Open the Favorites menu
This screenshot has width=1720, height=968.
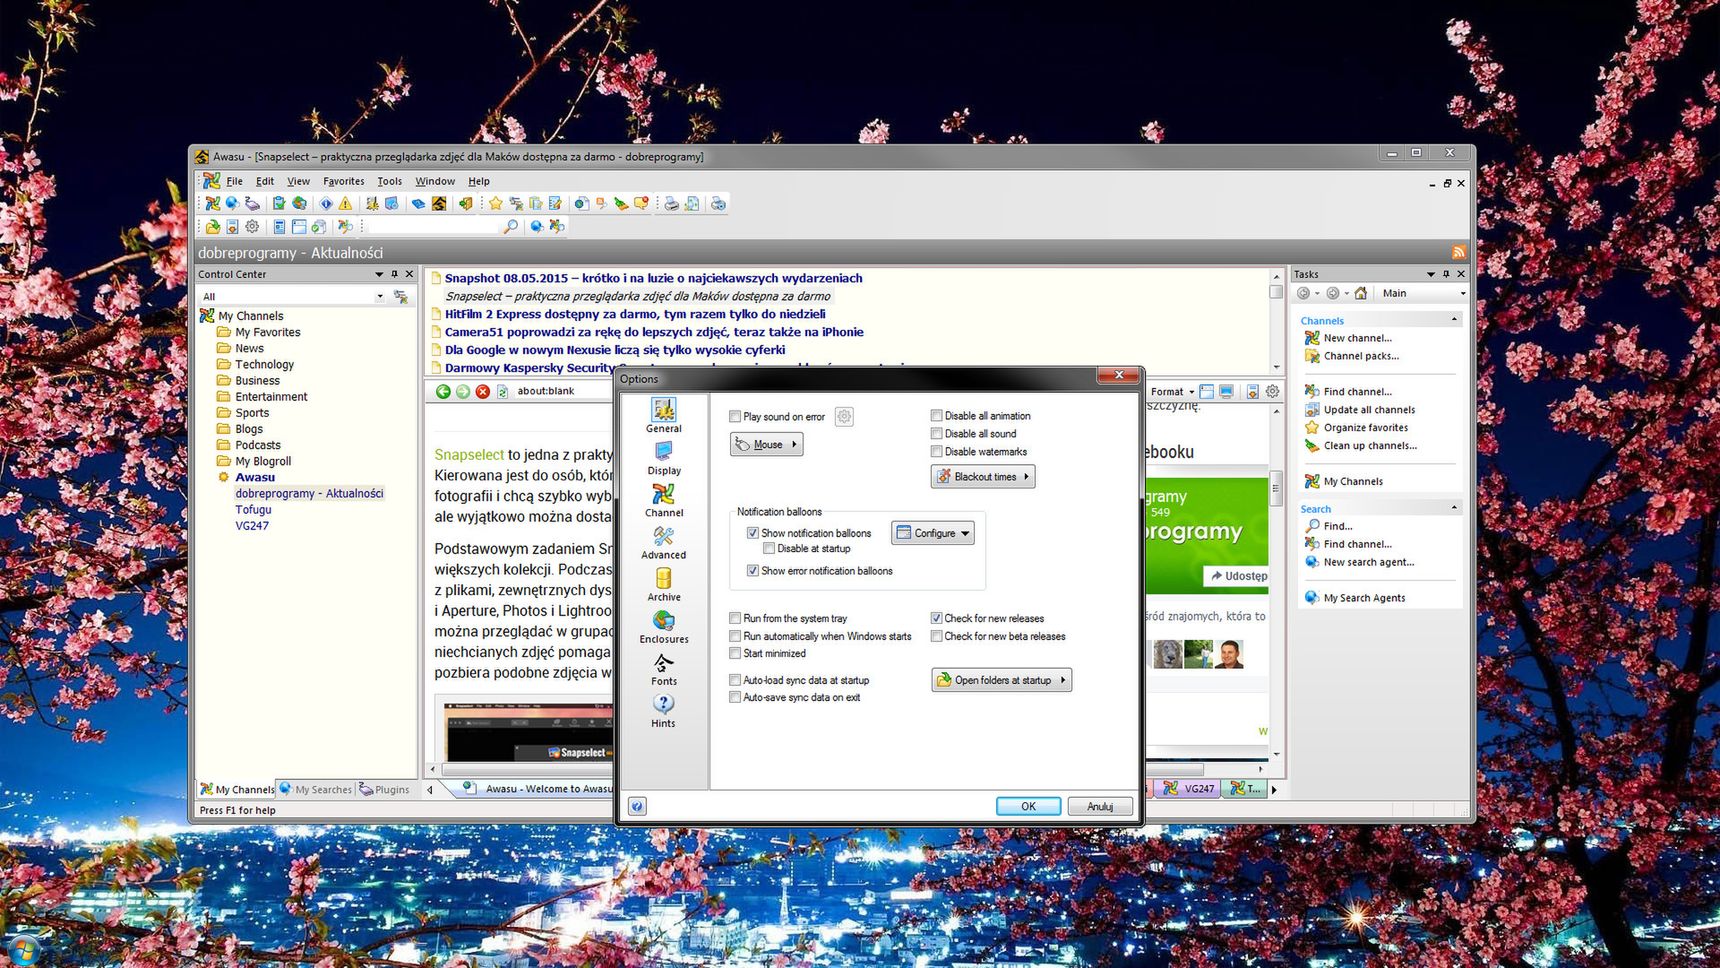pyautogui.click(x=343, y=181)
